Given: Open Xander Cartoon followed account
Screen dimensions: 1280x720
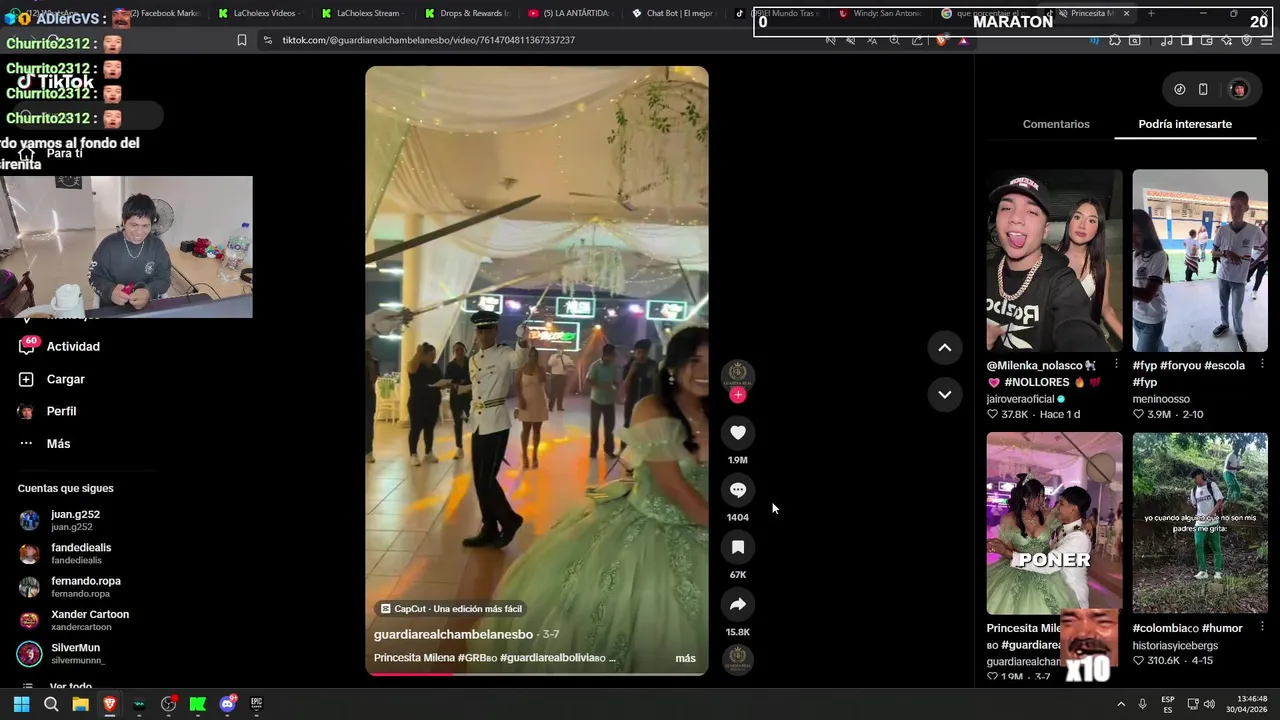Looking at the screenshot, I should [73, 620].
